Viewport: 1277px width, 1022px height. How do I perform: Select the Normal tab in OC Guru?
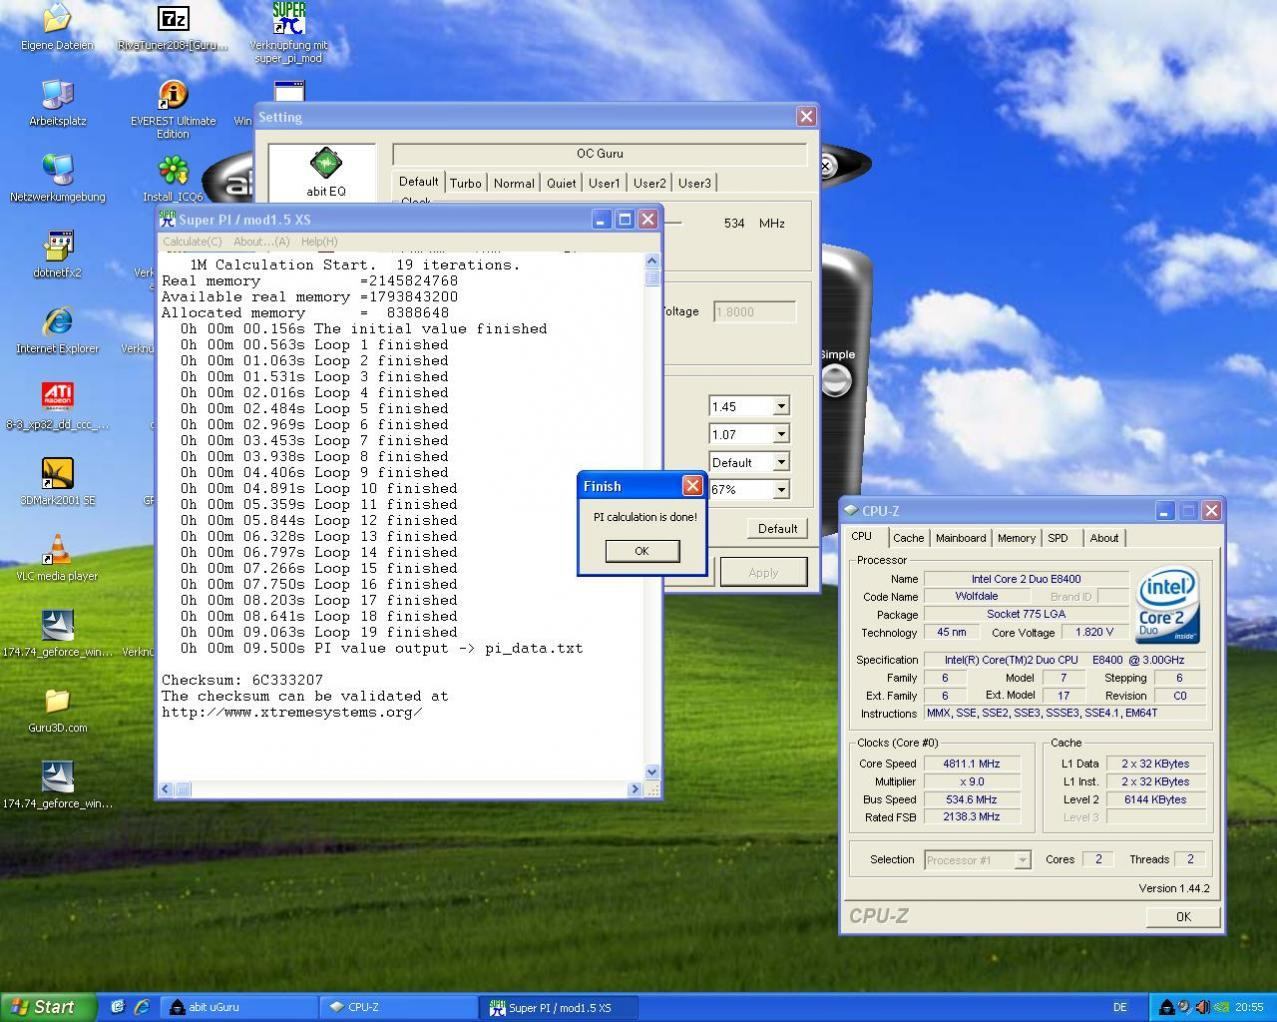pyautogui.click(x=514, y=183)
